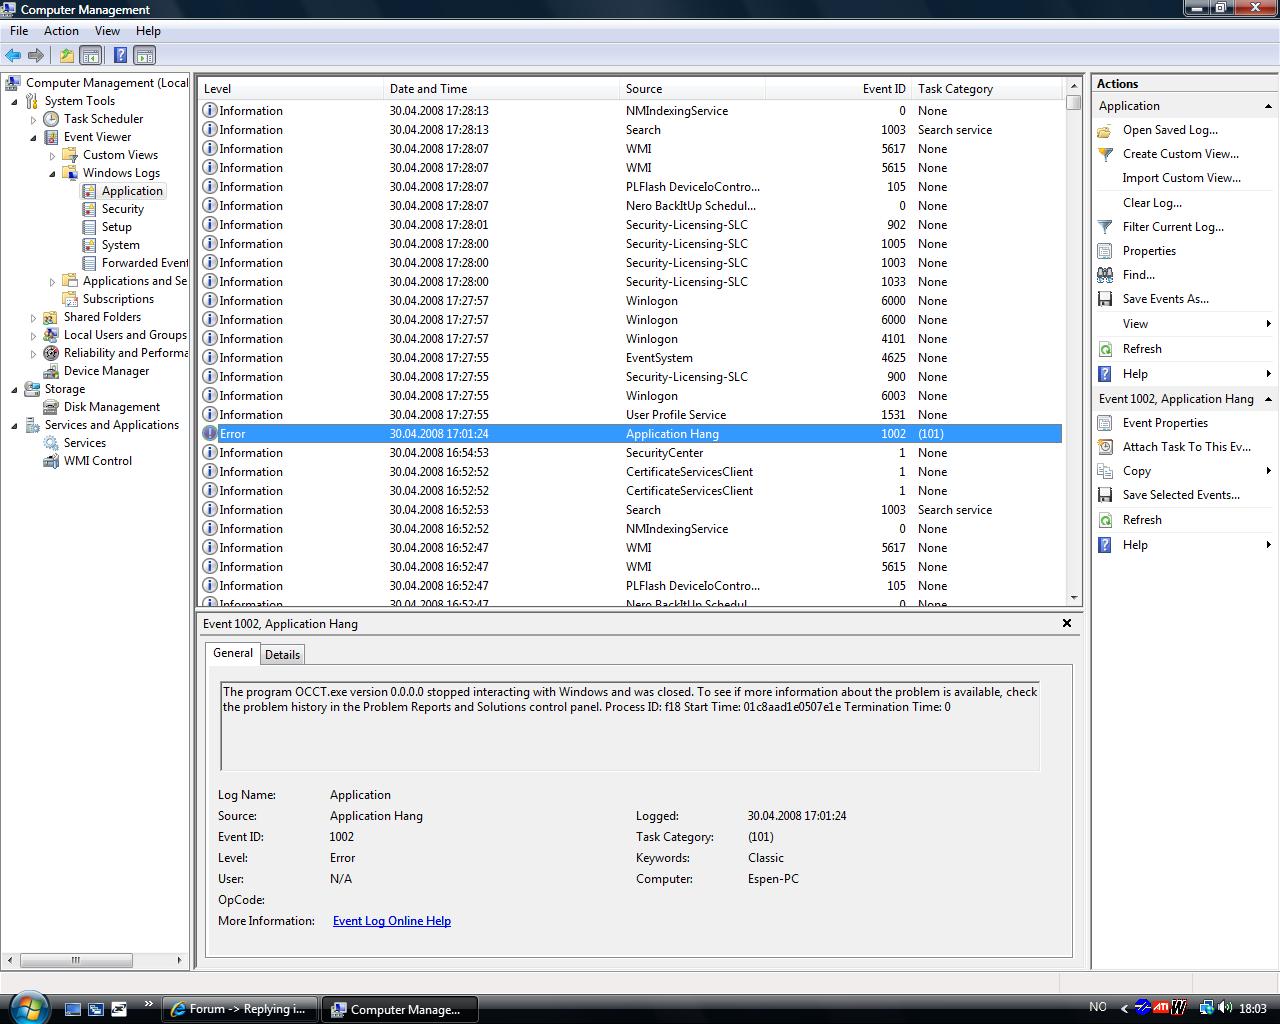
Task: Open the View menu in menu bar
Action: point(107,31)
